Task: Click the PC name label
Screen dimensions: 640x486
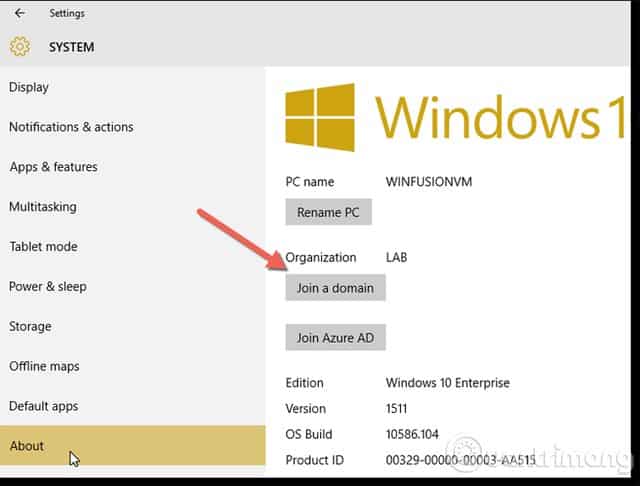Action: point(310,182)
